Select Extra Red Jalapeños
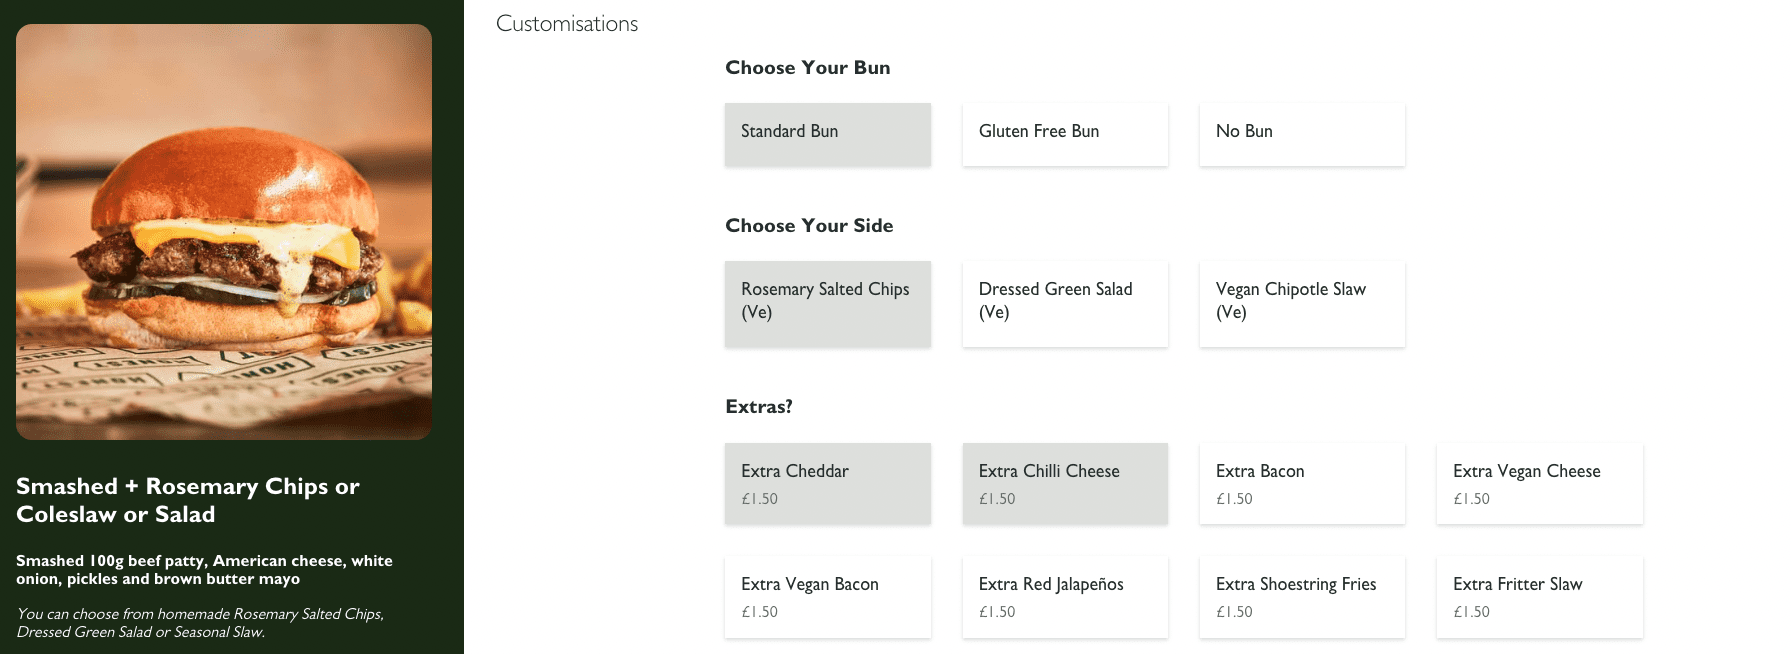This screenshot has height=654, width=1791. click(x=1063, y=595)
